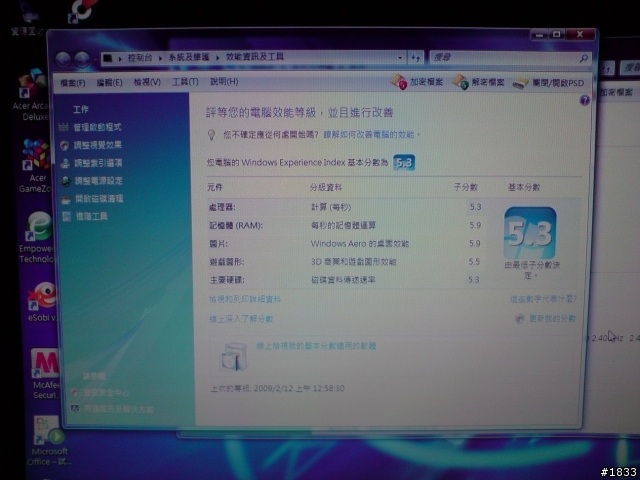Screen dimensions: 640x480
Task: Click the Back navigation arrow button
Action: pos(63,60)
